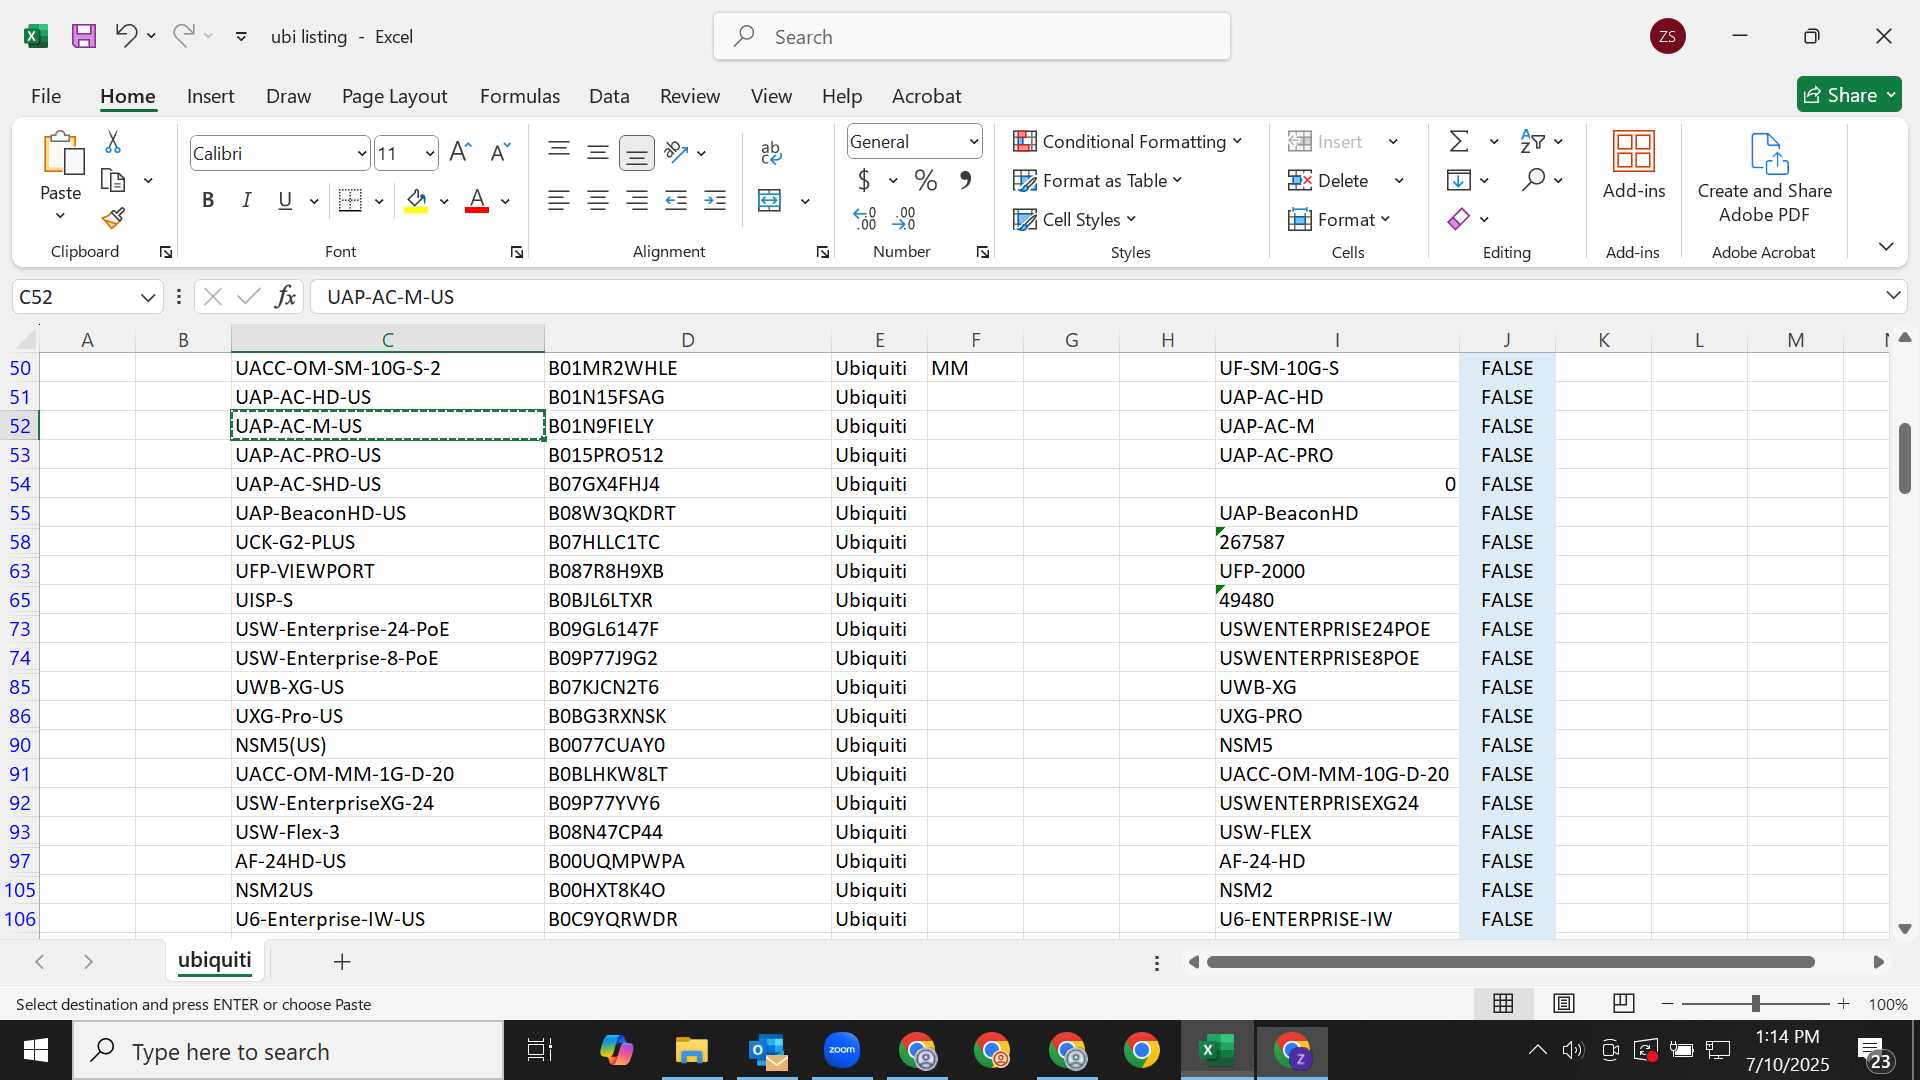Image resolution: width=1920 pixels, height=1080 pixels.
Task: Click the Orientation text angle icon
Action: click(676, 152)
